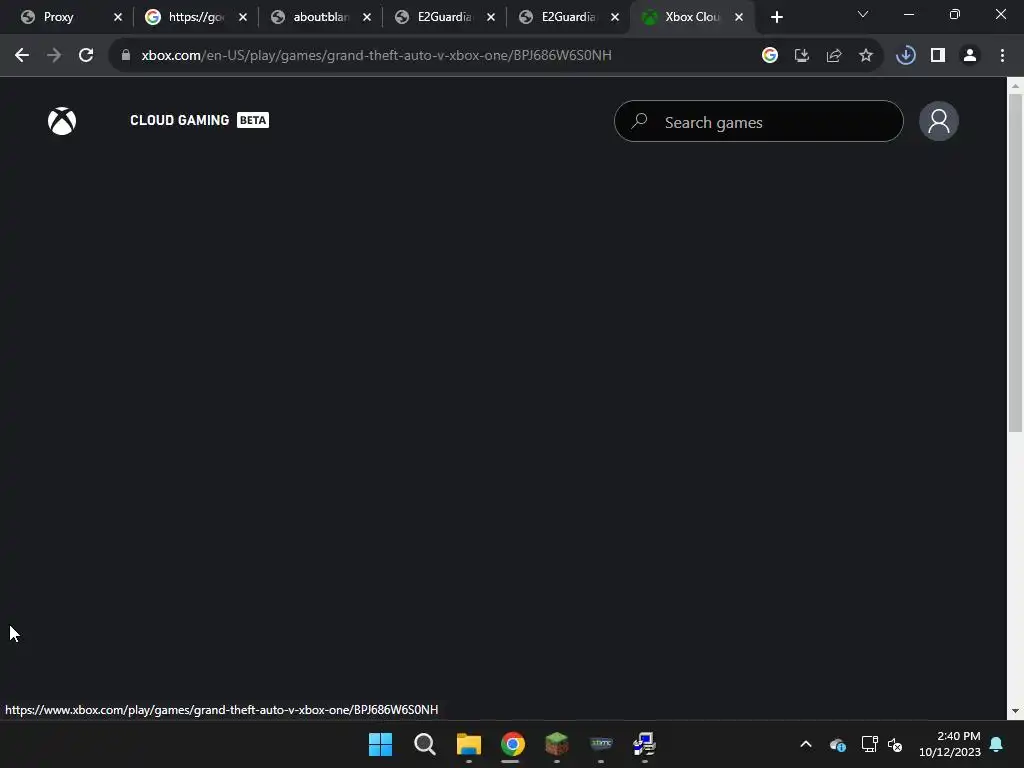
Task: Click the browser forward arrow
Action: pos(54,56)
